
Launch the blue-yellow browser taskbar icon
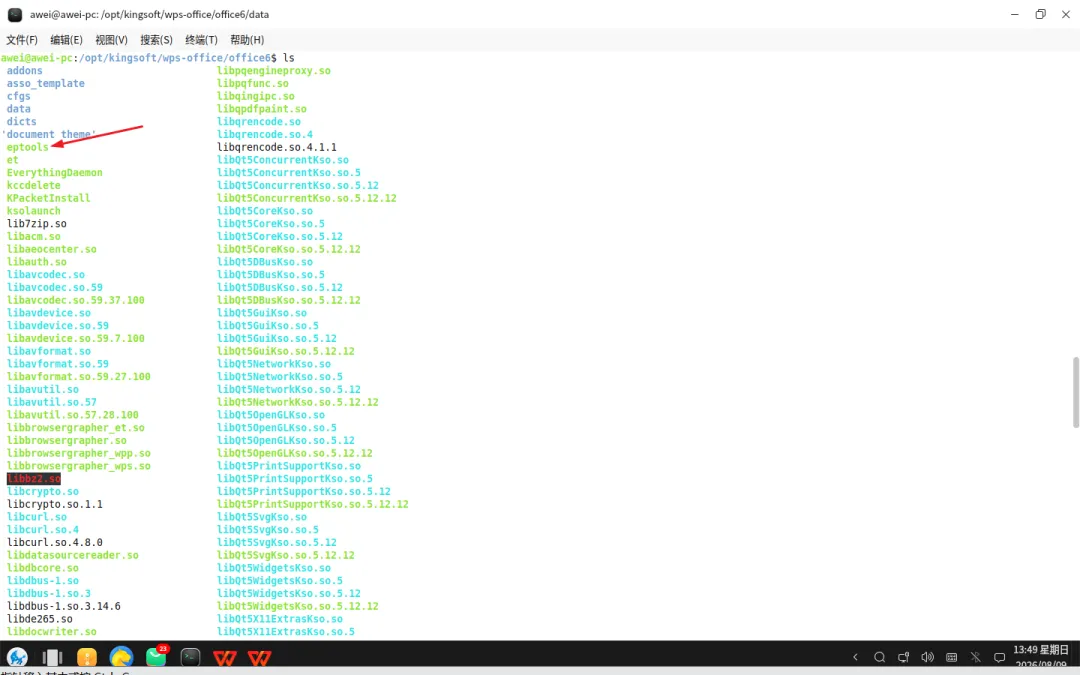pyautogui.click(x=121, y=657)
